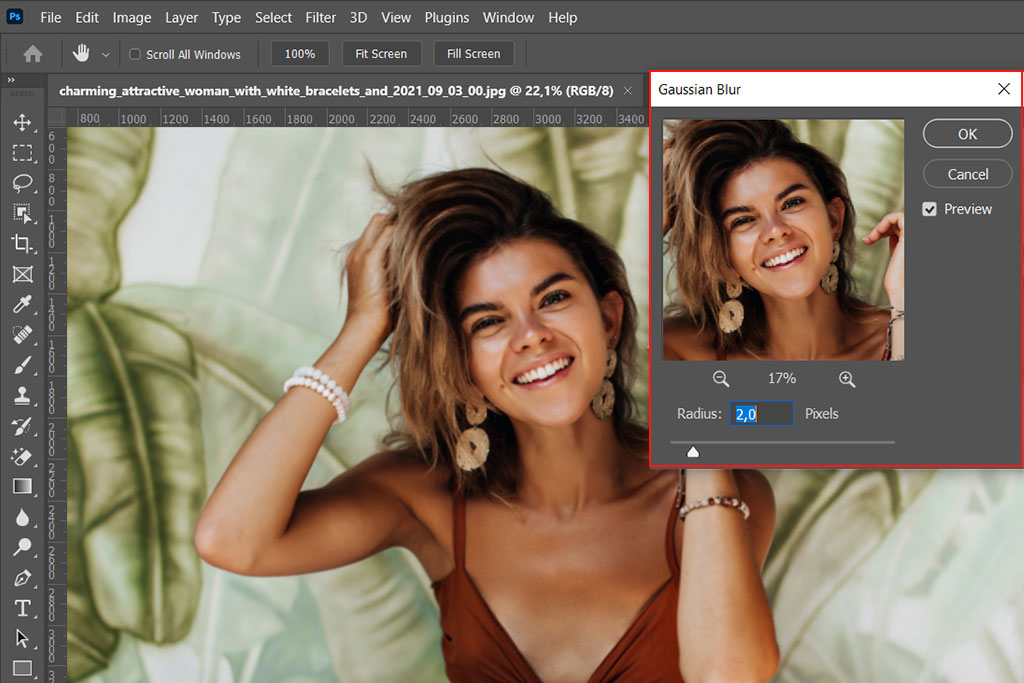1024x683 pixels.
Task: Select the History Brush tool
Action: (22, 426)
